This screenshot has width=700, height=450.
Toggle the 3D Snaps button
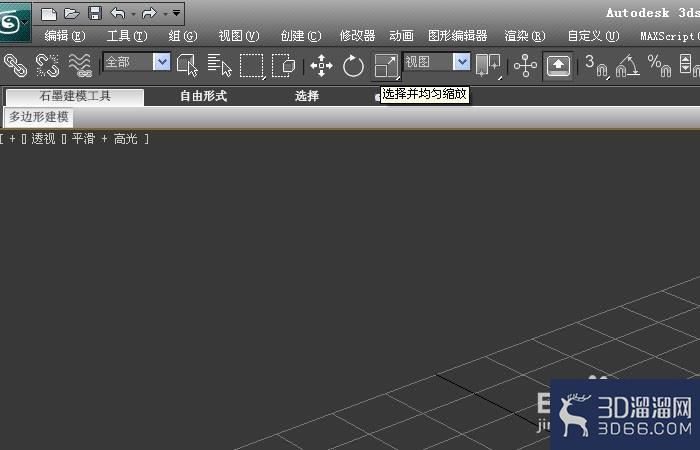[596, 66]
